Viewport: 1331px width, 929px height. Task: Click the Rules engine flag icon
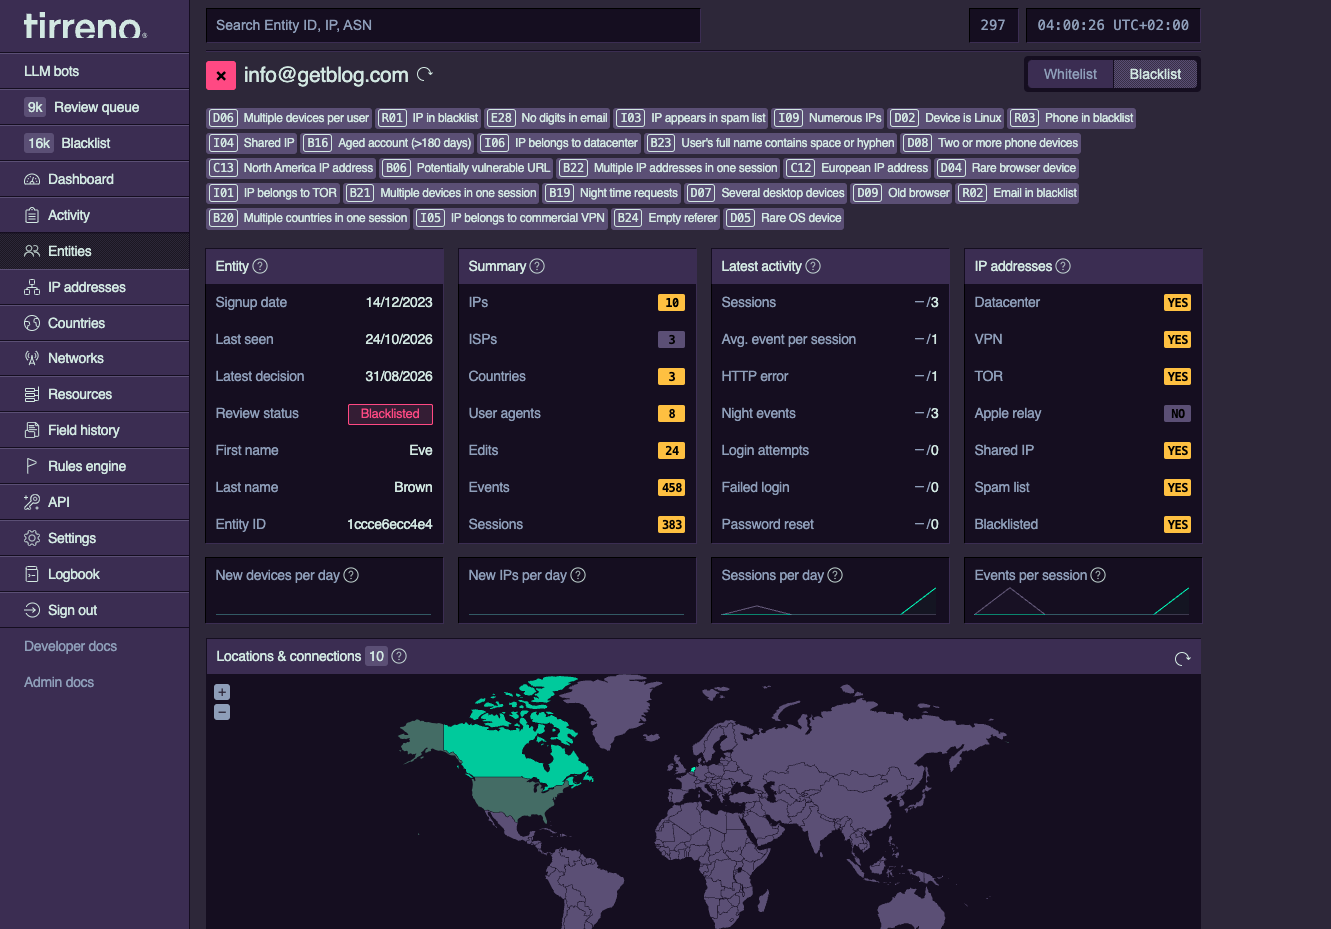pyautogui.click(x=32, y=466)
